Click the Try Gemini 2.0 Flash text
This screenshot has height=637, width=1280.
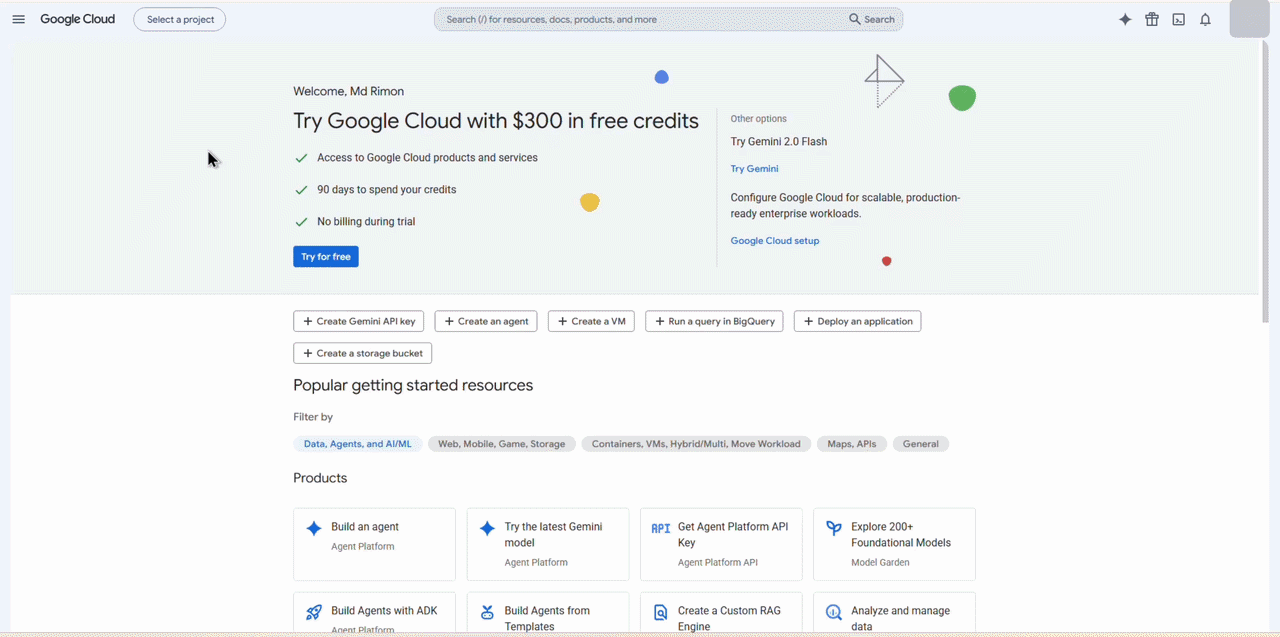(779, 142)
